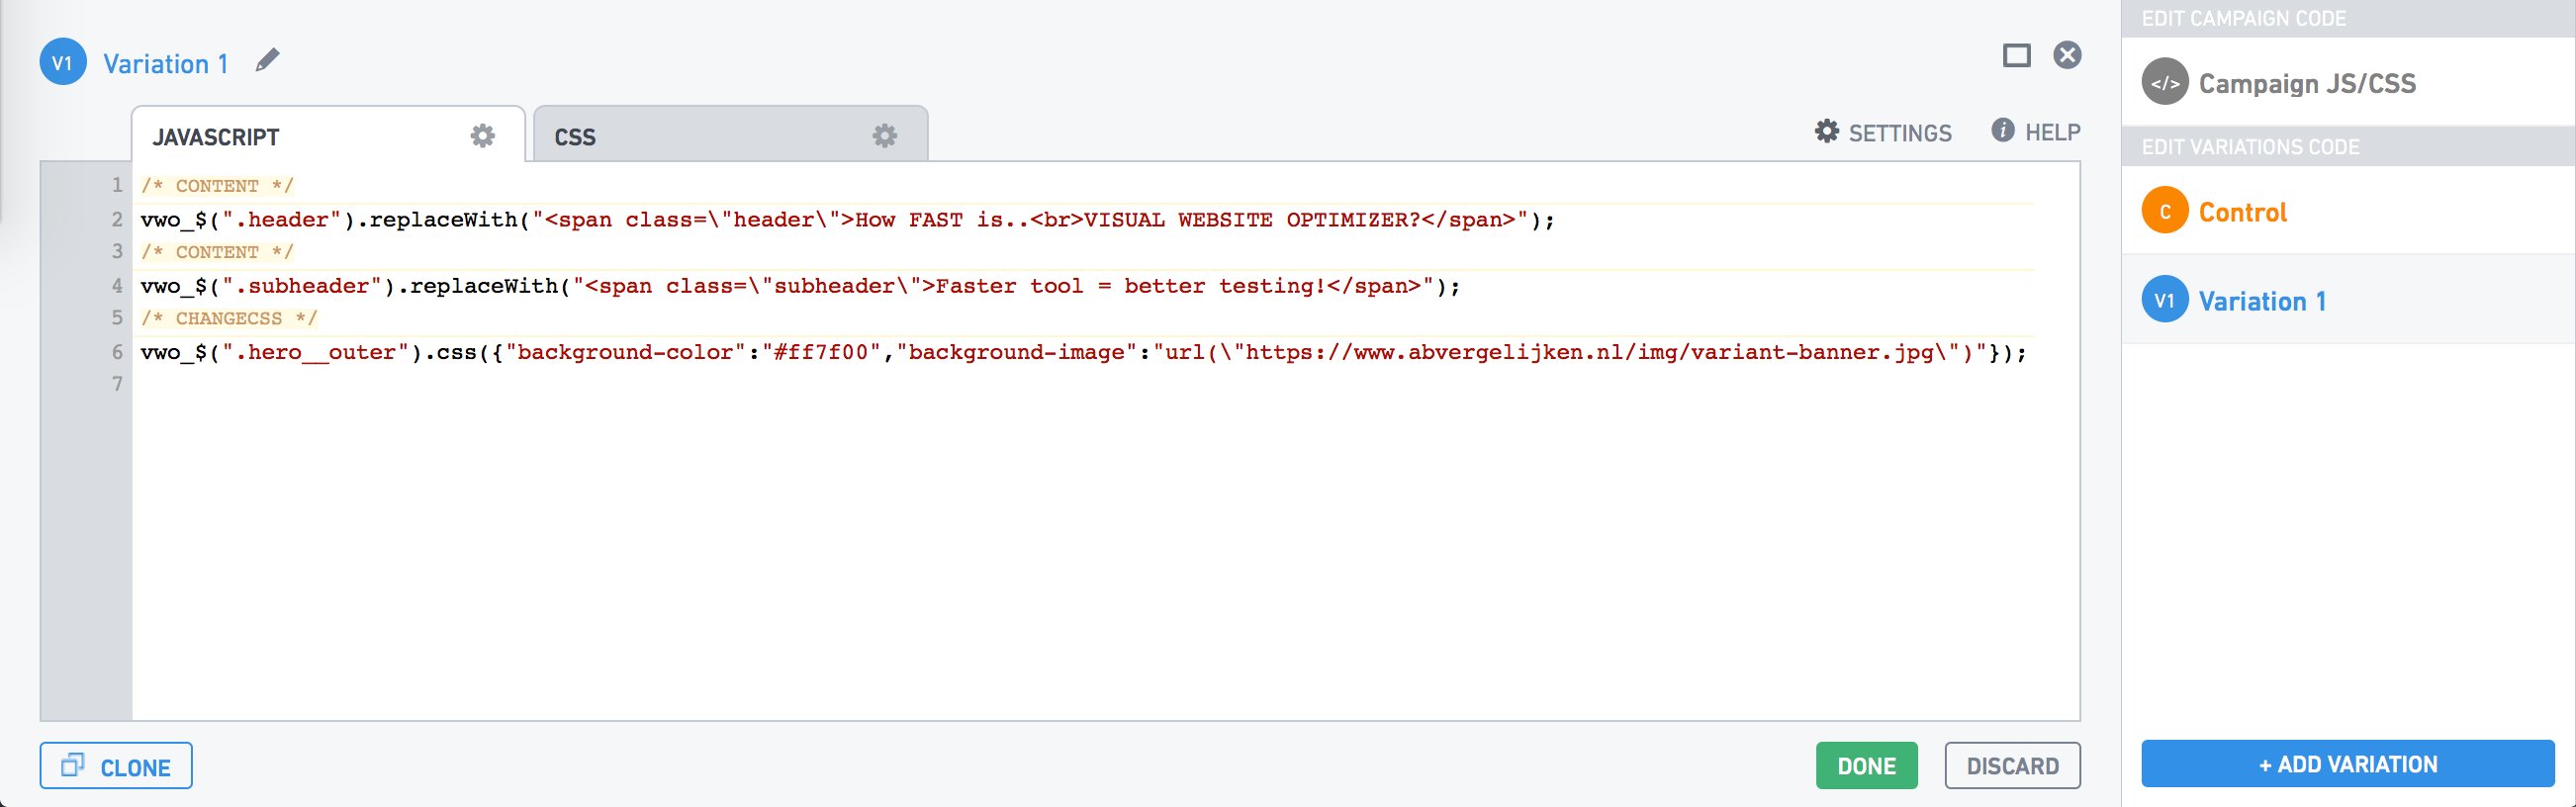The image size is (2576, 807).
Task: Click the Campaign JS/CSS code icon
Action: click(x=2165, y=83)
